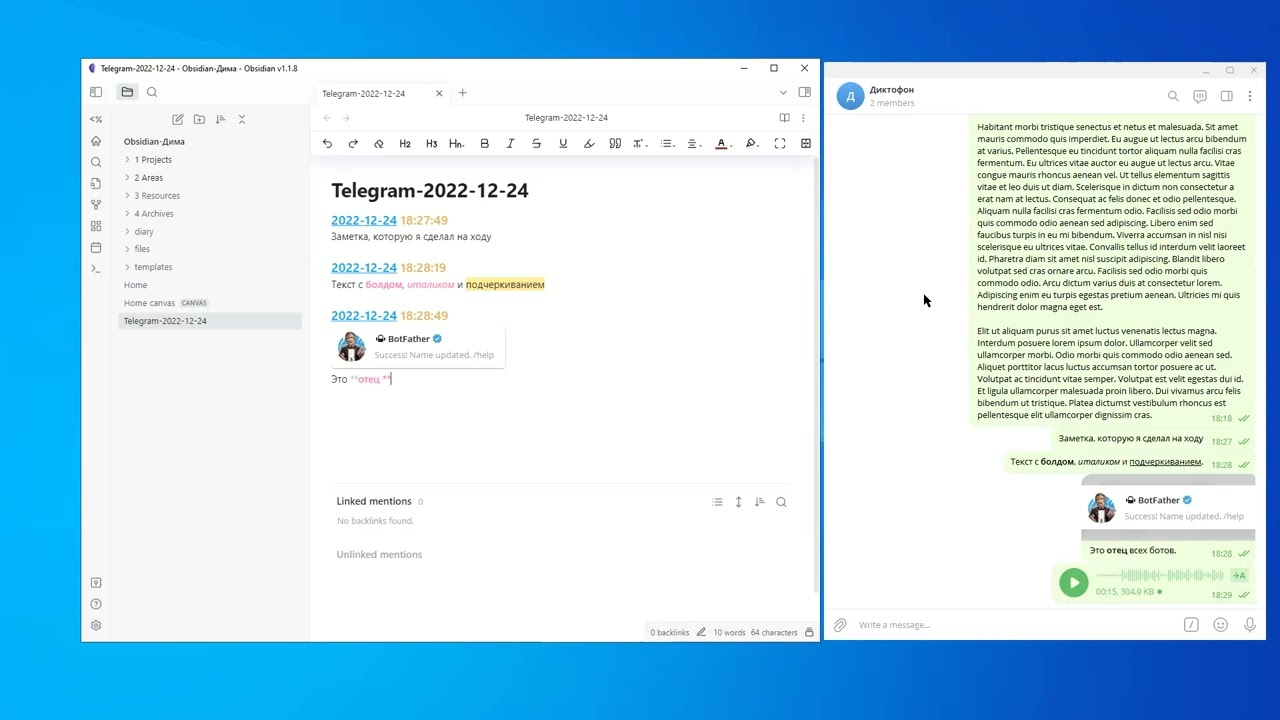Open Home icon in Obsidian ribbon
Image resolution: width=1280 pixels, height=720 pixels.
click(x=96, y=141)
